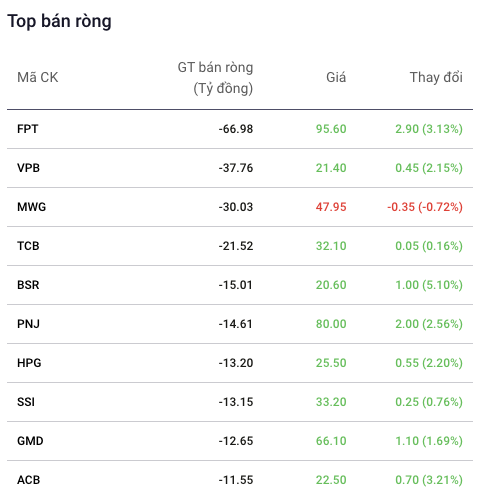480x499 pixels.
Task: Sort by Thay đổi column header
Action: tap(436, 77)
